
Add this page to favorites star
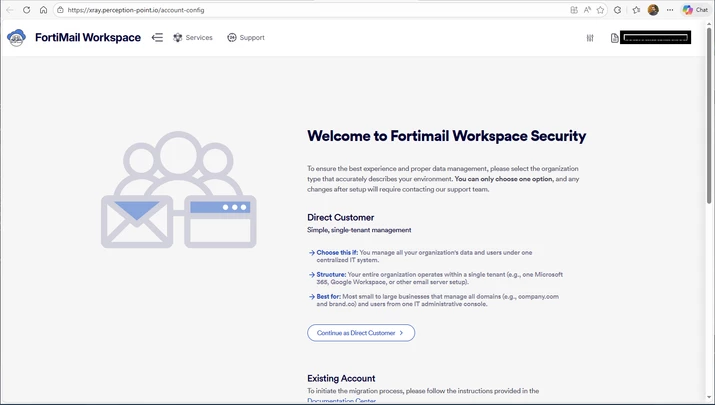point(600,10)
